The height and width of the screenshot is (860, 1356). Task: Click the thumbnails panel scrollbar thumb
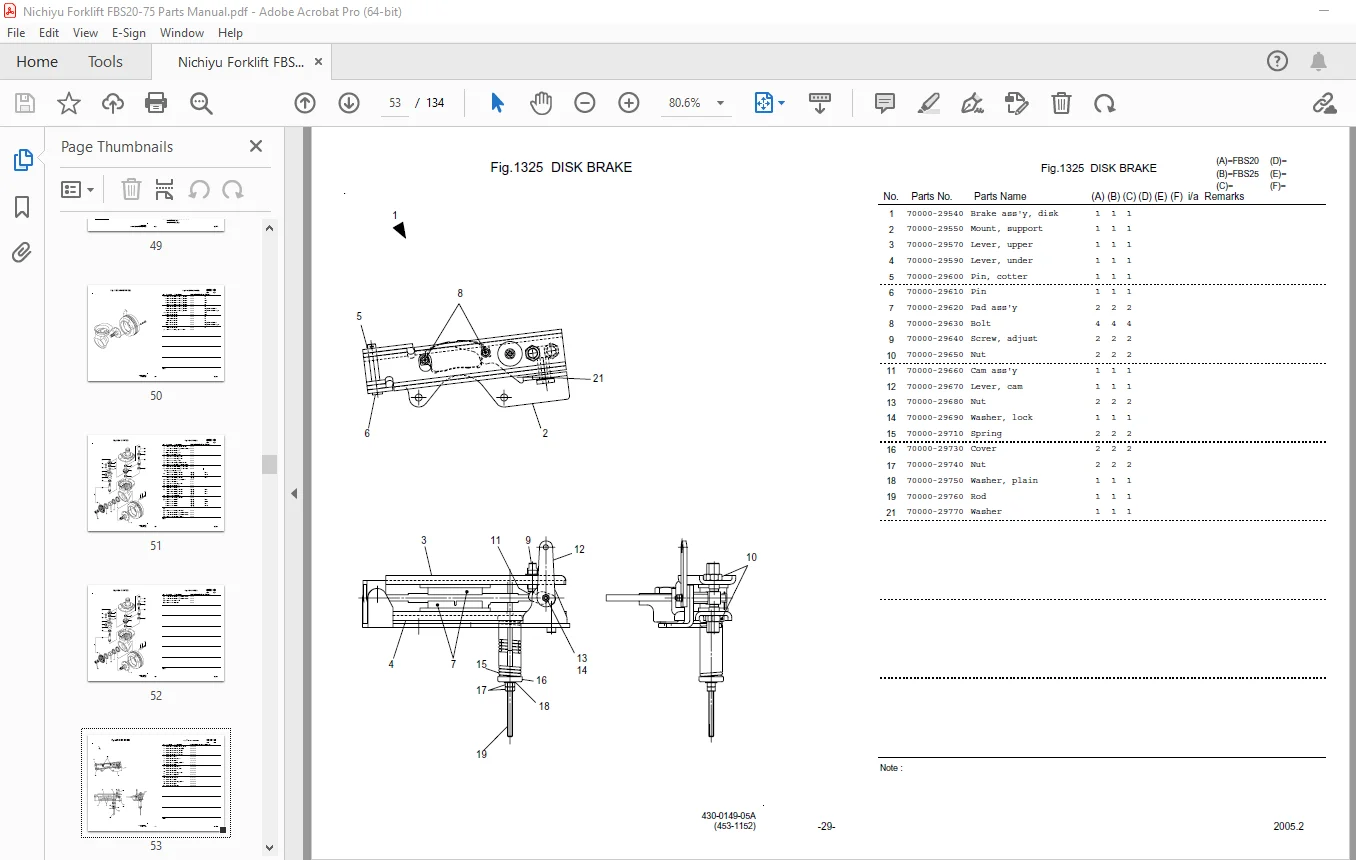pyautogui.click(x=269, y=464)
